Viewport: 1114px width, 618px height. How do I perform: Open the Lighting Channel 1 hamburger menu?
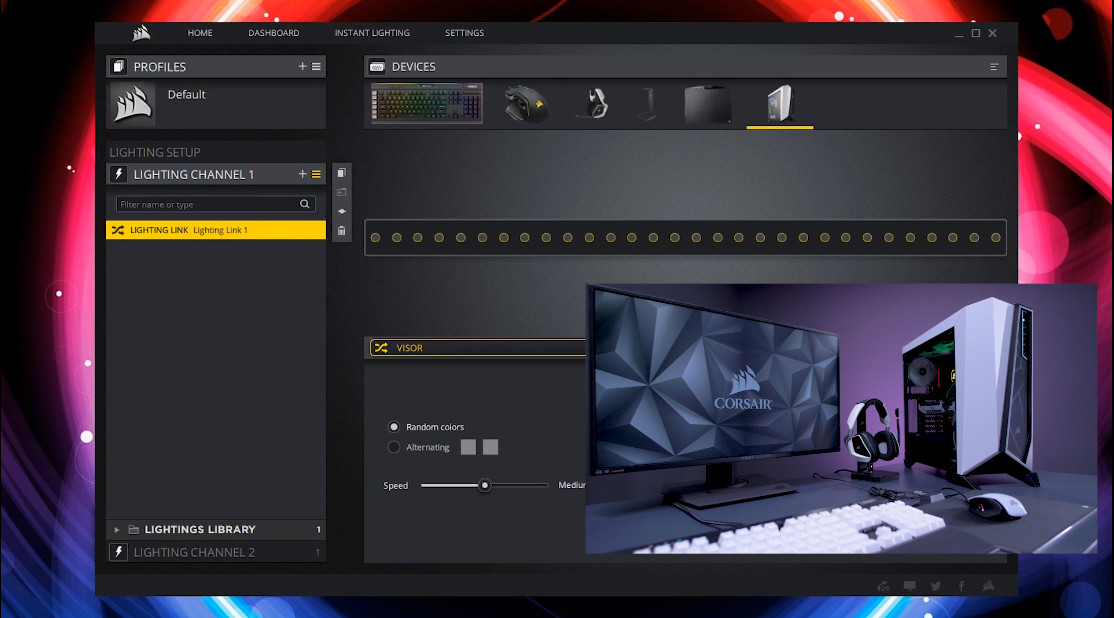316,174
